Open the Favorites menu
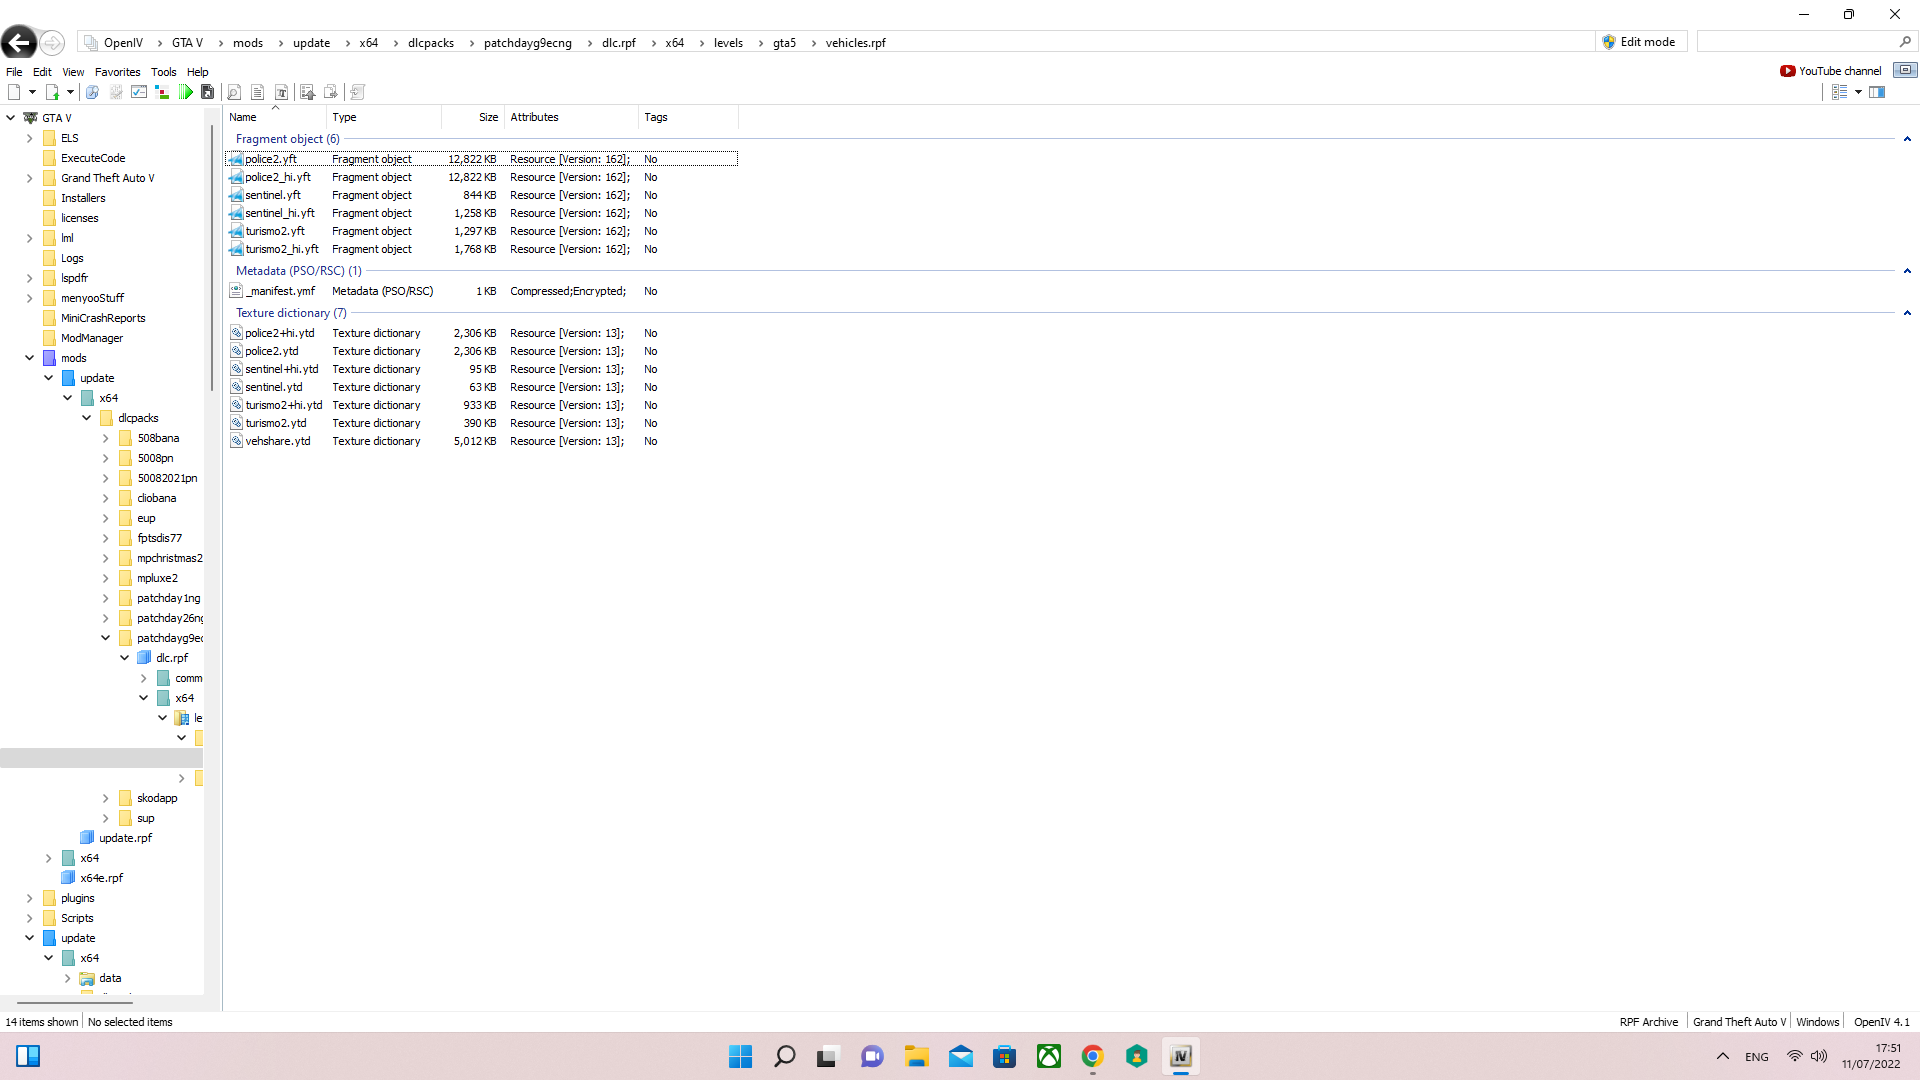This screenshot has height=1080, width=1920. pyautogui.click(x=117, y=72)
